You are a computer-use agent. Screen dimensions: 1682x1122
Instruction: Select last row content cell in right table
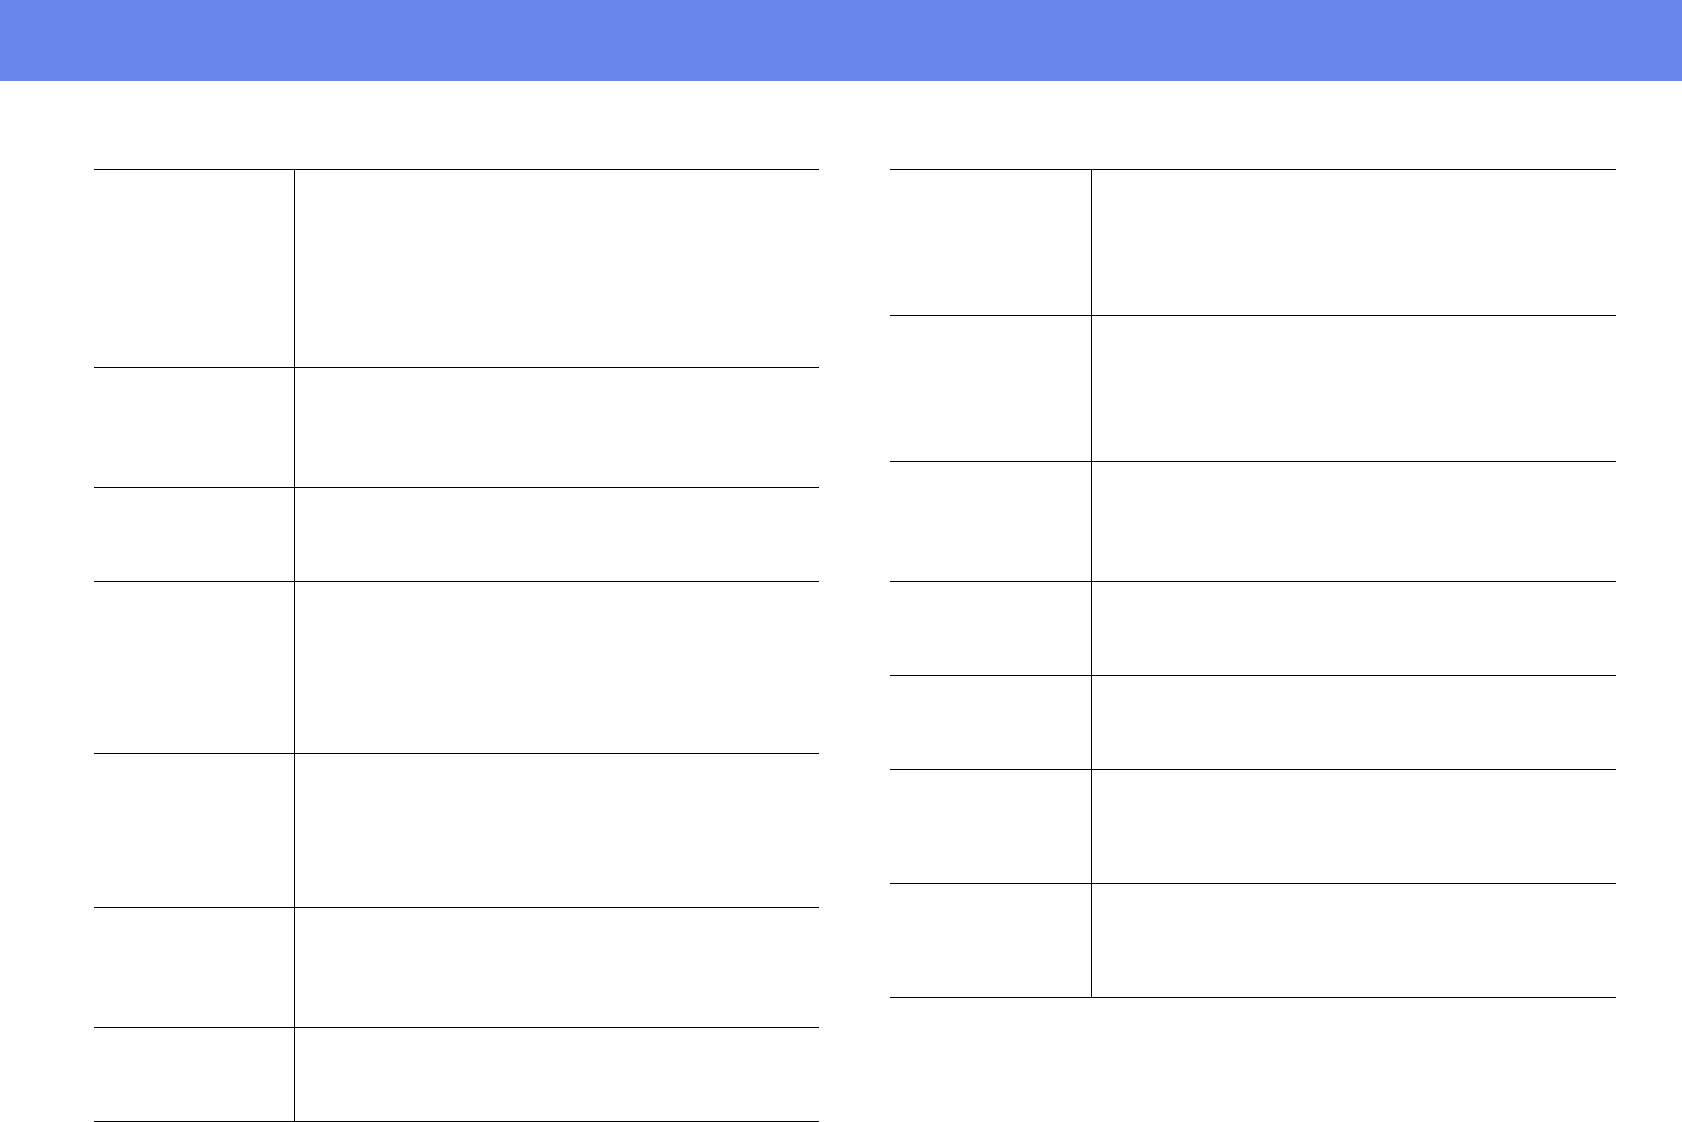[x=1353, y=940]
